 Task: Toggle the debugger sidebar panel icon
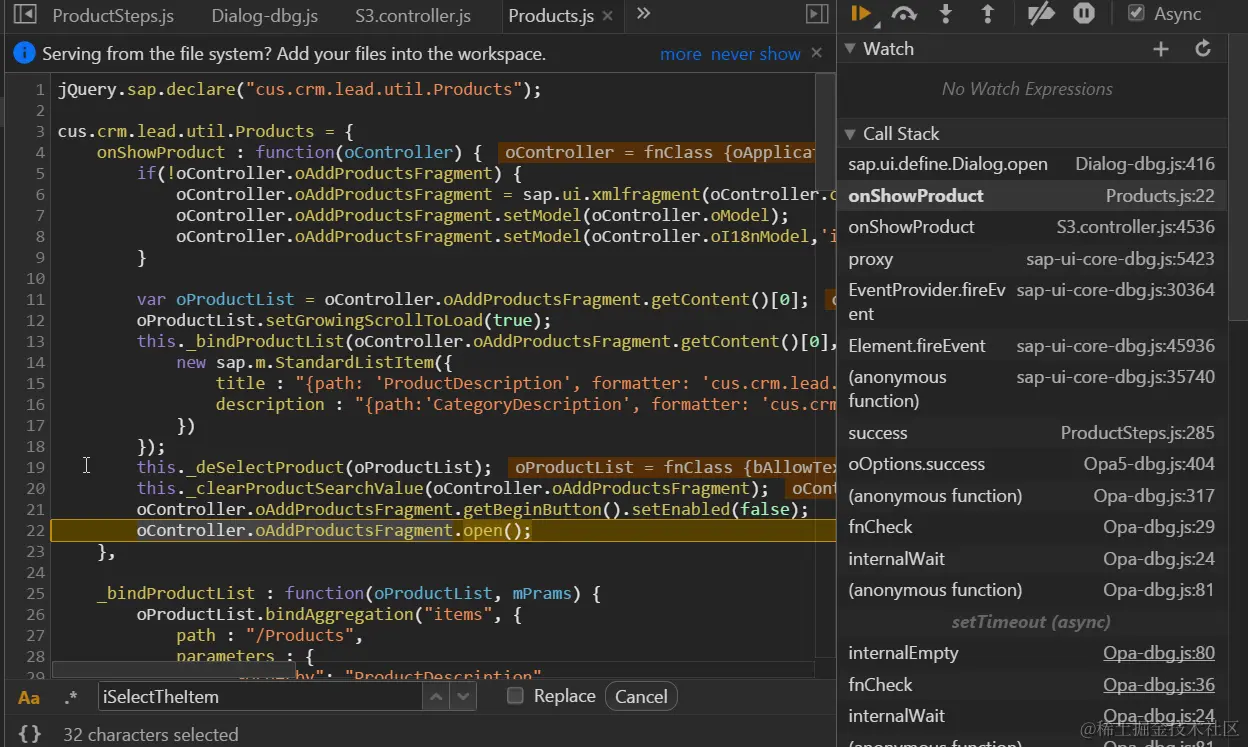click(817, 14)
